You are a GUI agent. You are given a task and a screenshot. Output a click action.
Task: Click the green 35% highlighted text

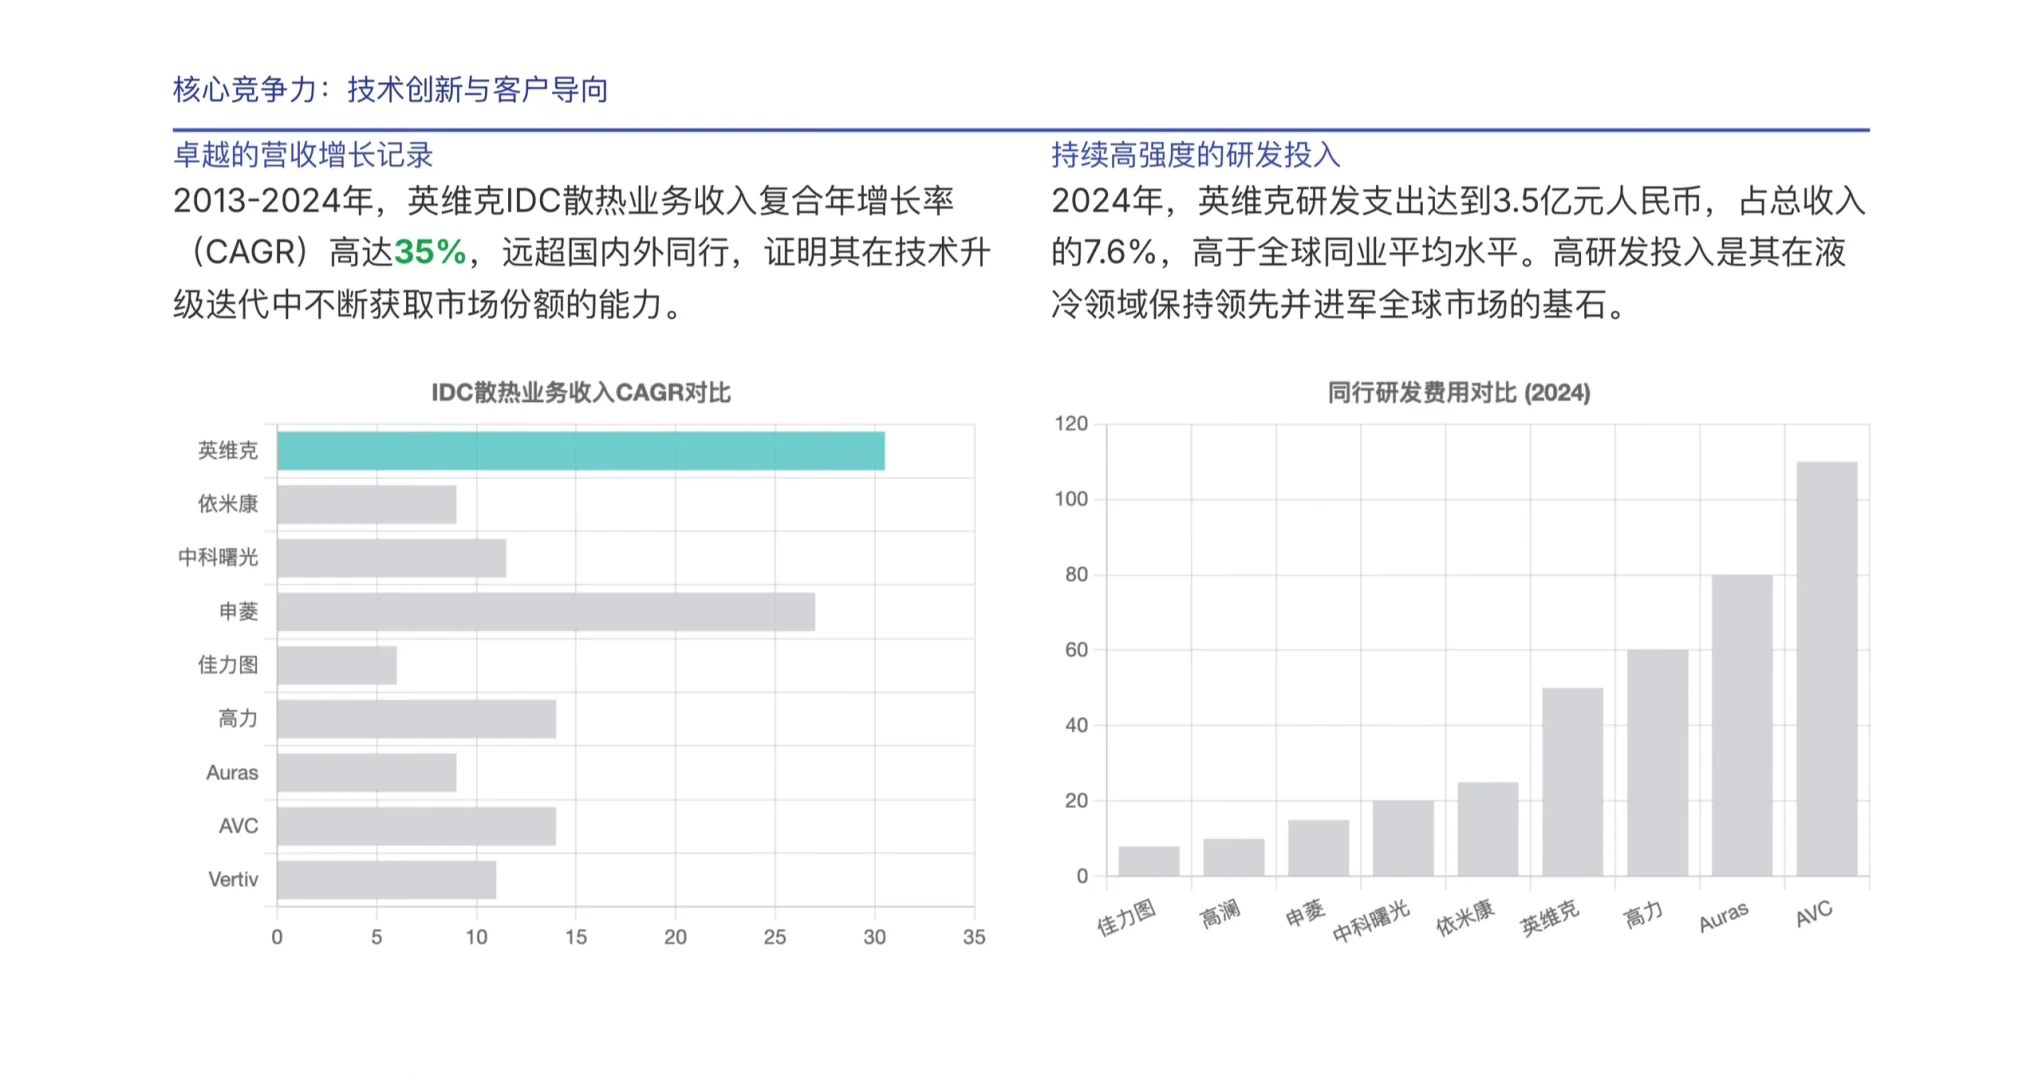430,252
